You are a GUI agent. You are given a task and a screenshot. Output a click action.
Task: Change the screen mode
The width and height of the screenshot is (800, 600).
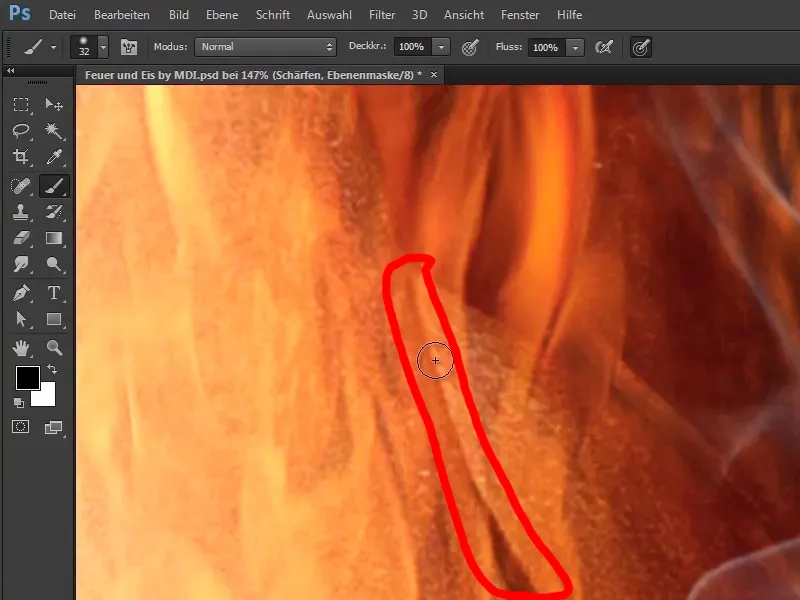(54, 427)
